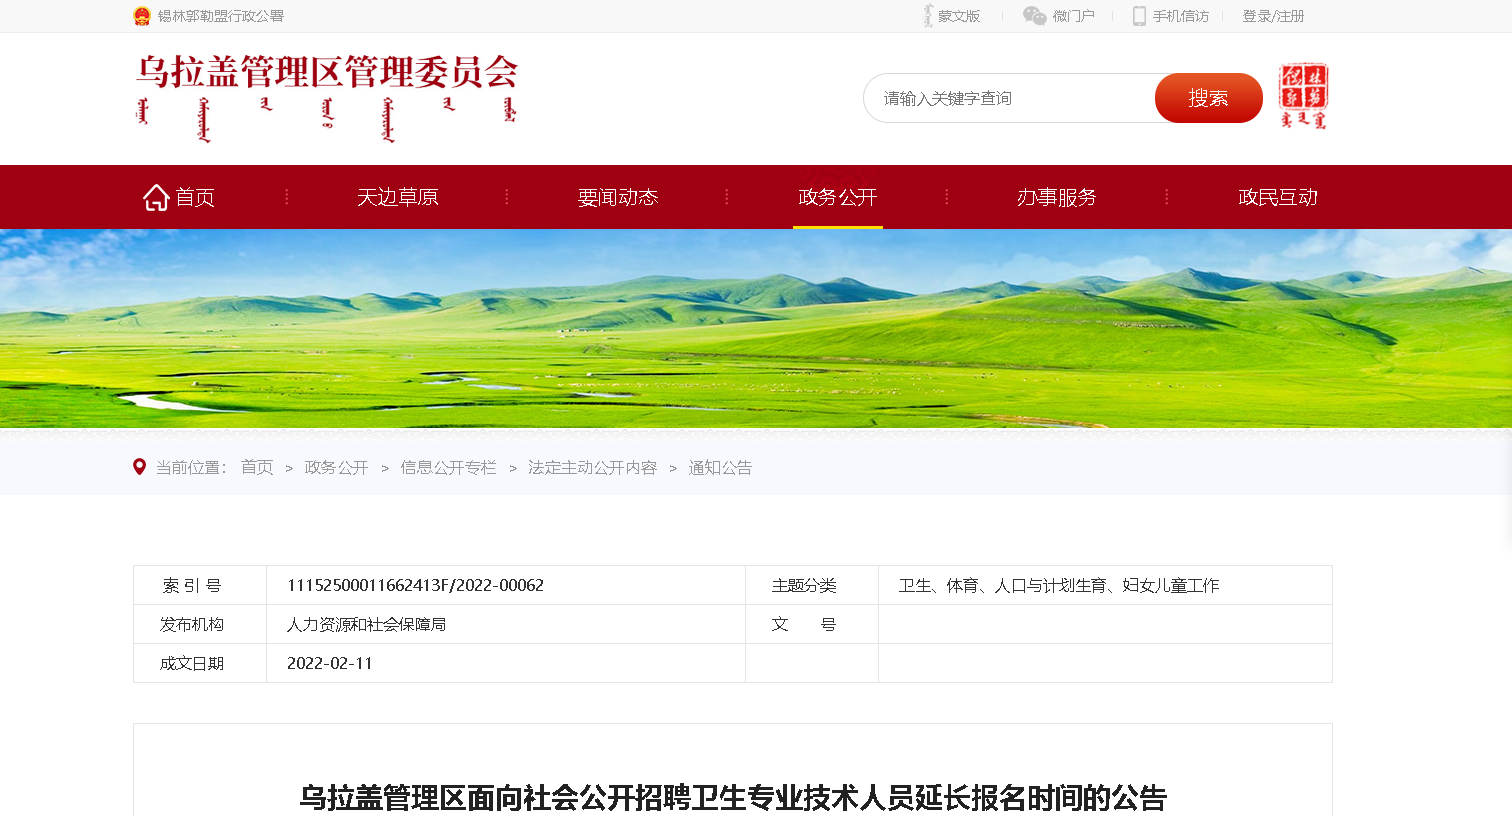Click publisher value 人力资源和社会保障局
The width and height of the screenshot is (1512, 816).
coord(366,624)
